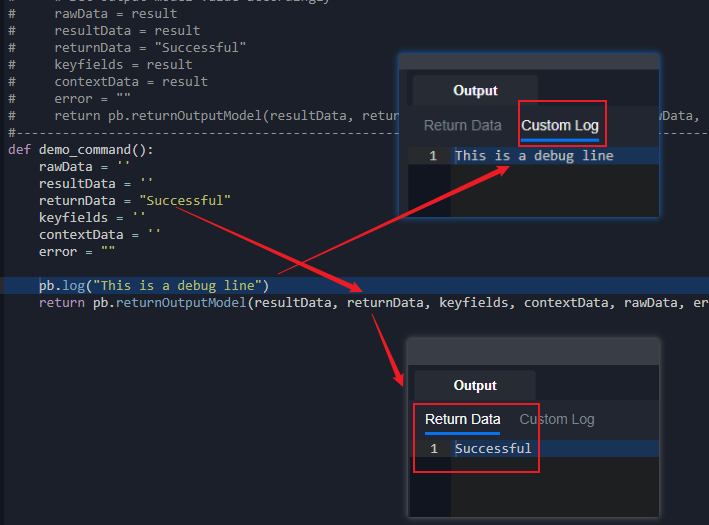Click the uncommented rawData = '' line
709x525 pixels.
[84, 167]
